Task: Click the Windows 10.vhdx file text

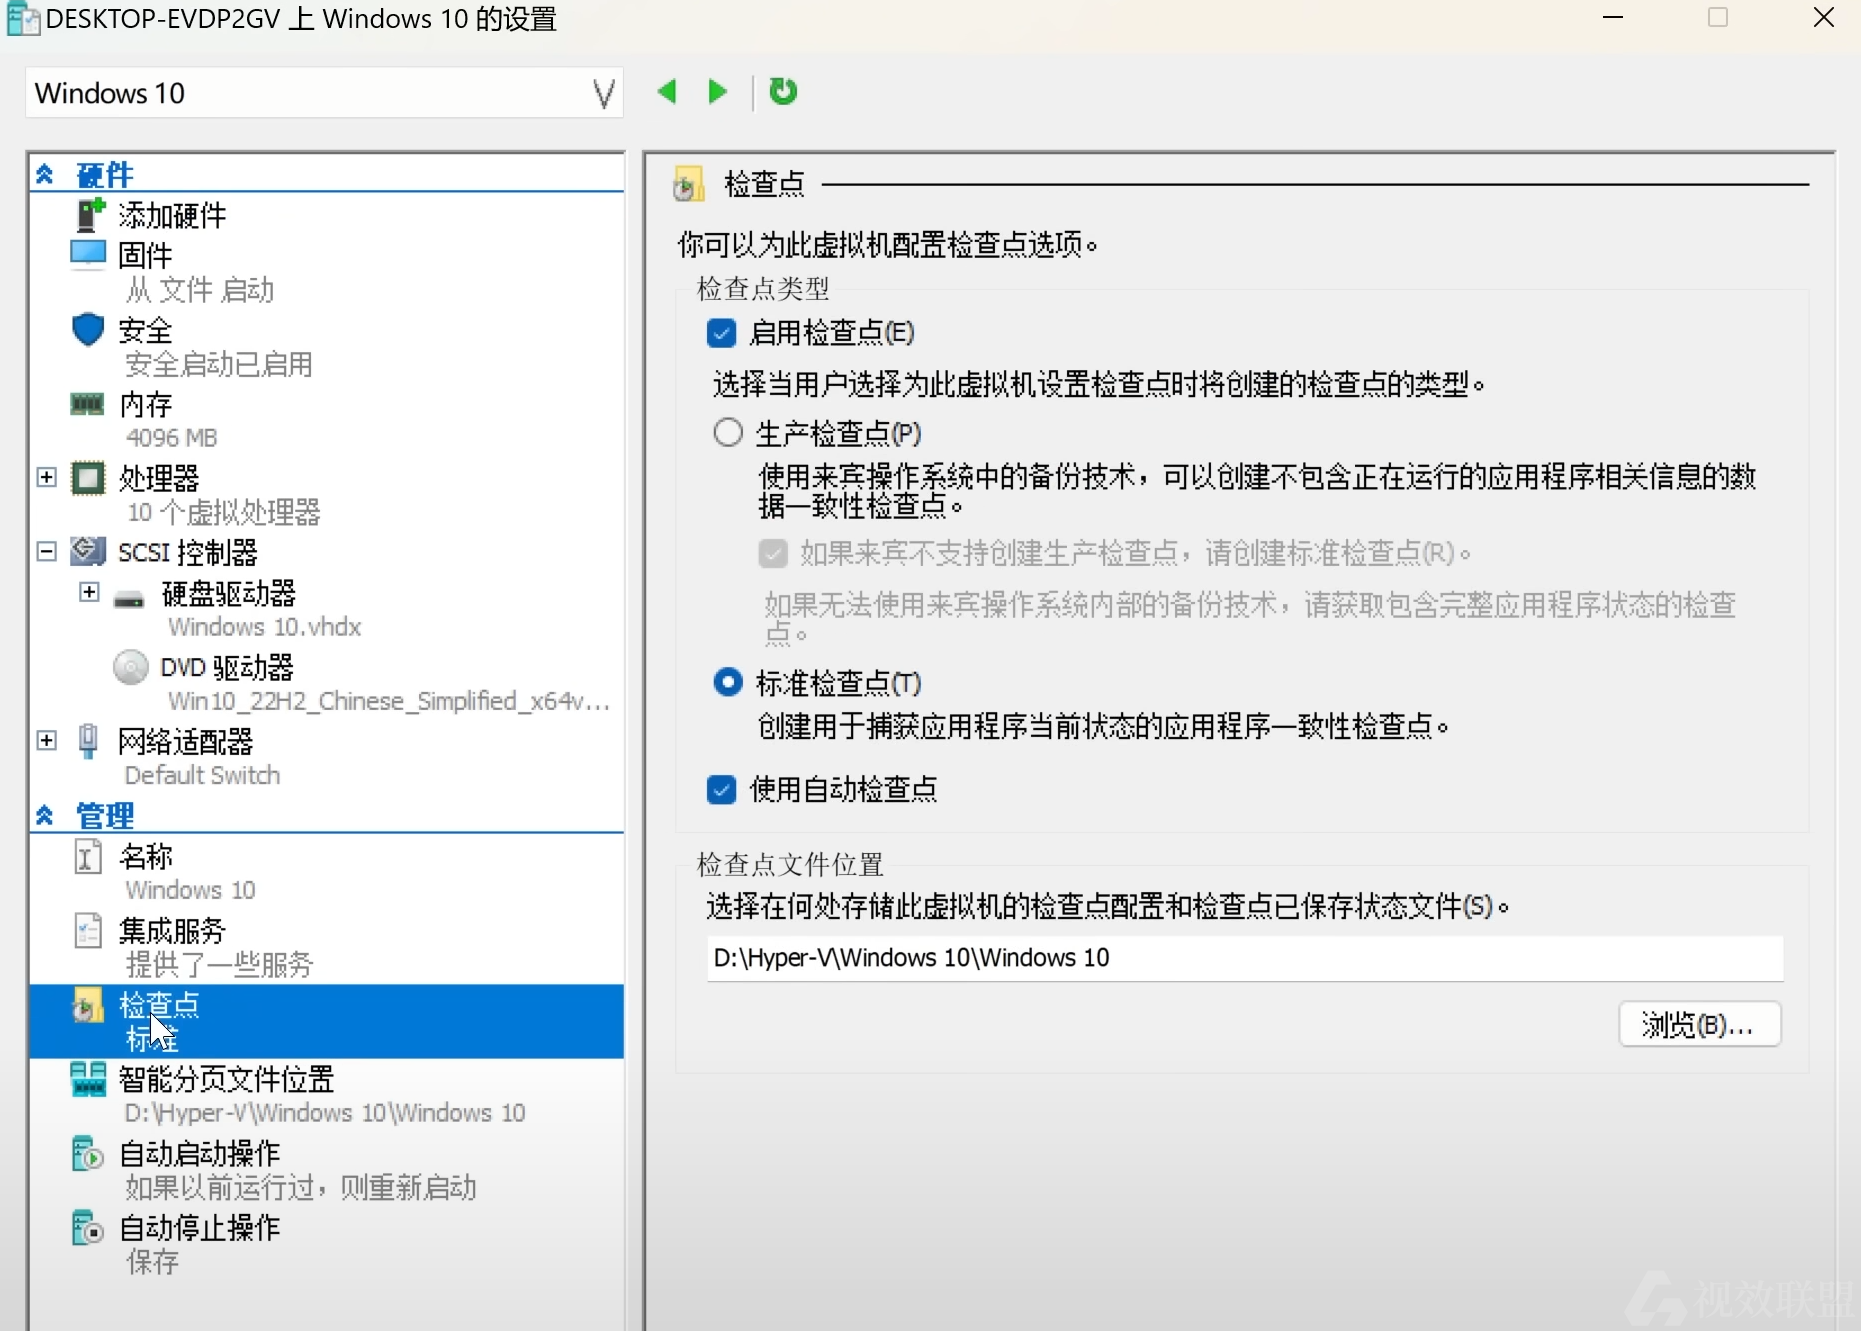Action: pos(264,627)
